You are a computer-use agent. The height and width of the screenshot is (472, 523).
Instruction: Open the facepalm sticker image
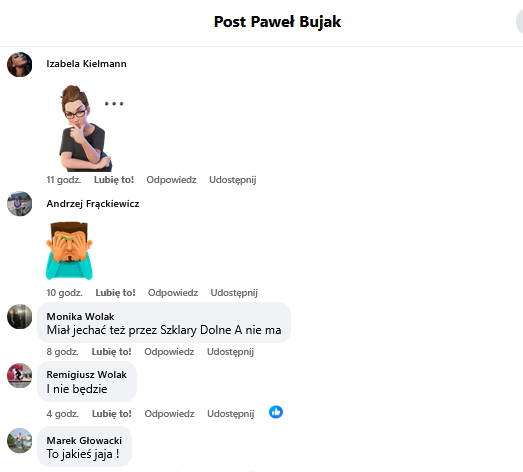(69, 251)
